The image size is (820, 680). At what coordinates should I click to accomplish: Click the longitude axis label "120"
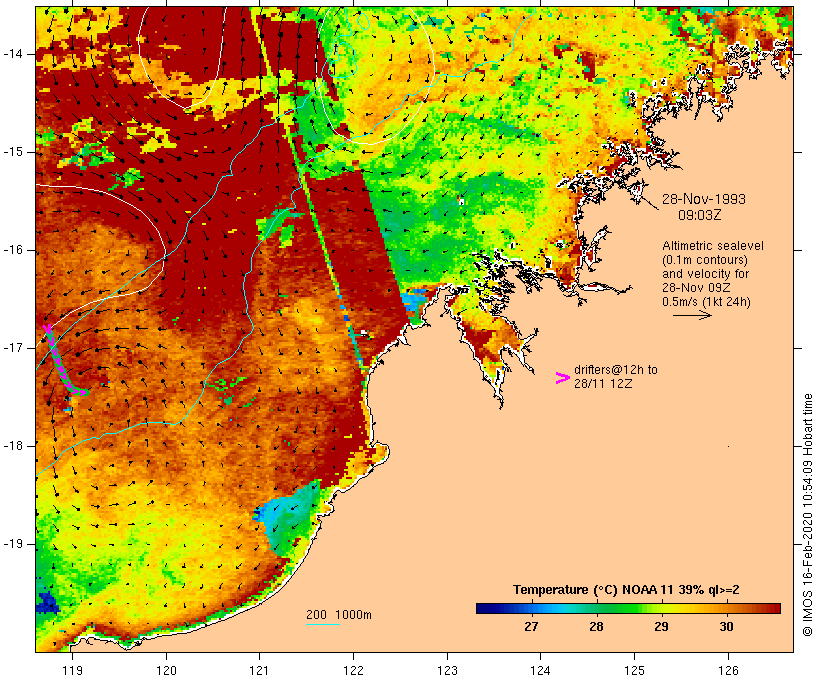pos(166,670)
